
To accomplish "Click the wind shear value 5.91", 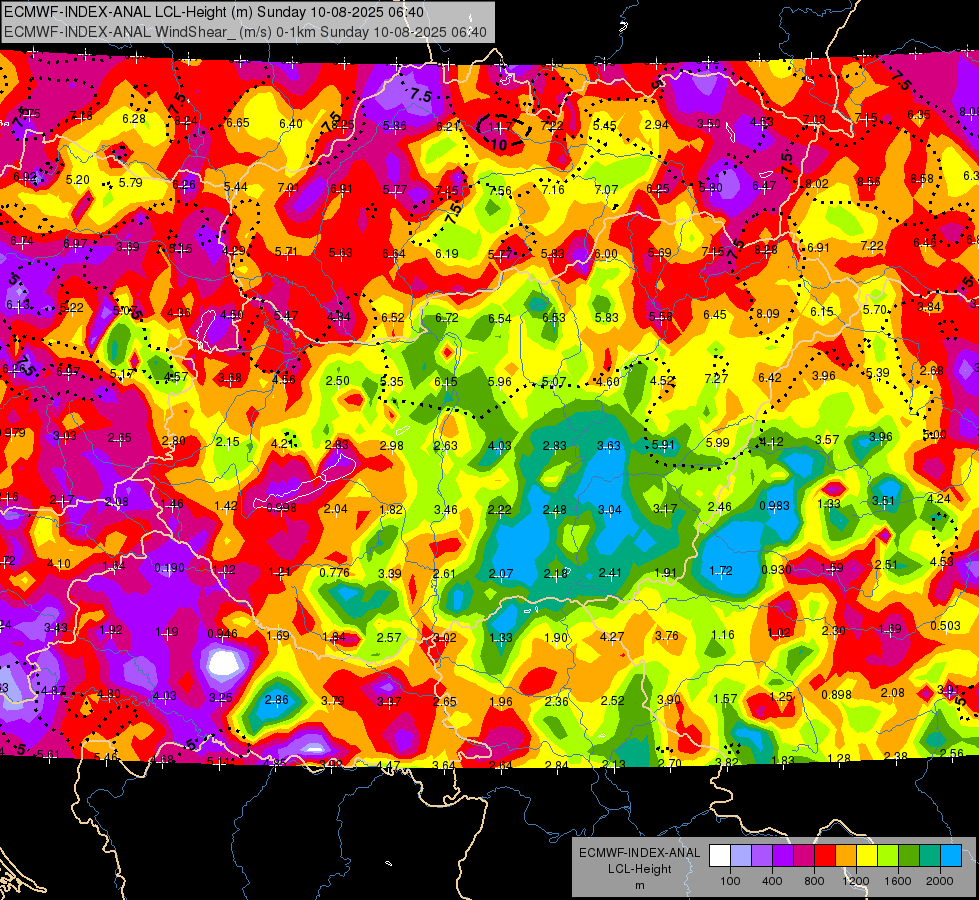I will coord(664,445).
